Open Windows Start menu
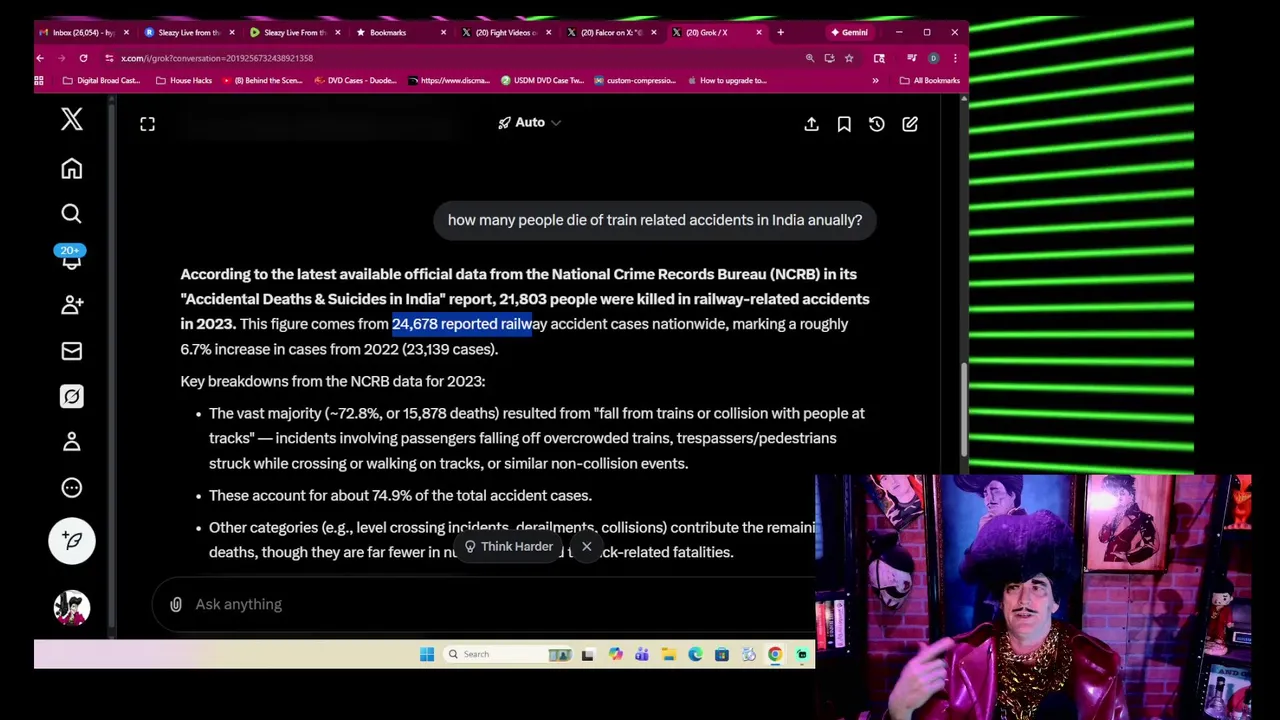The height and width of the screenshot is (720, 1280). [427, 654]
